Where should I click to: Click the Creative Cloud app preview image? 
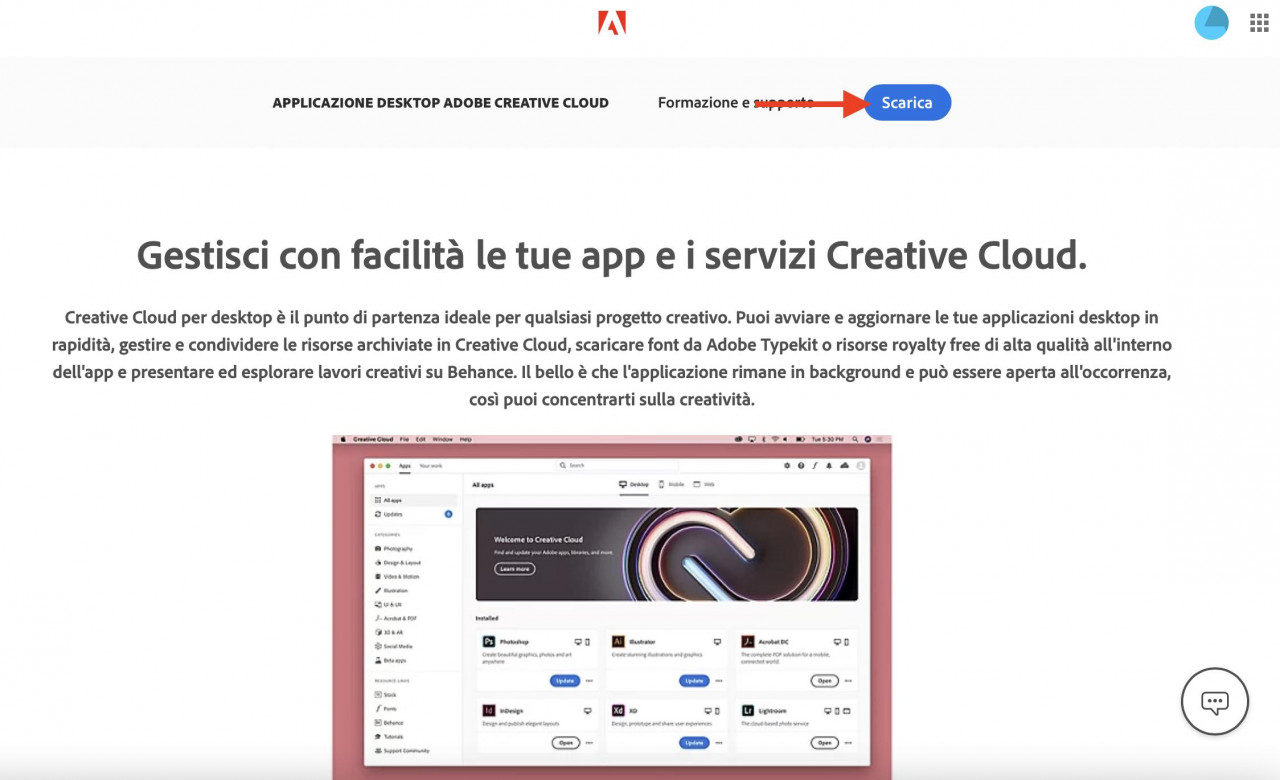coord(612,607)
